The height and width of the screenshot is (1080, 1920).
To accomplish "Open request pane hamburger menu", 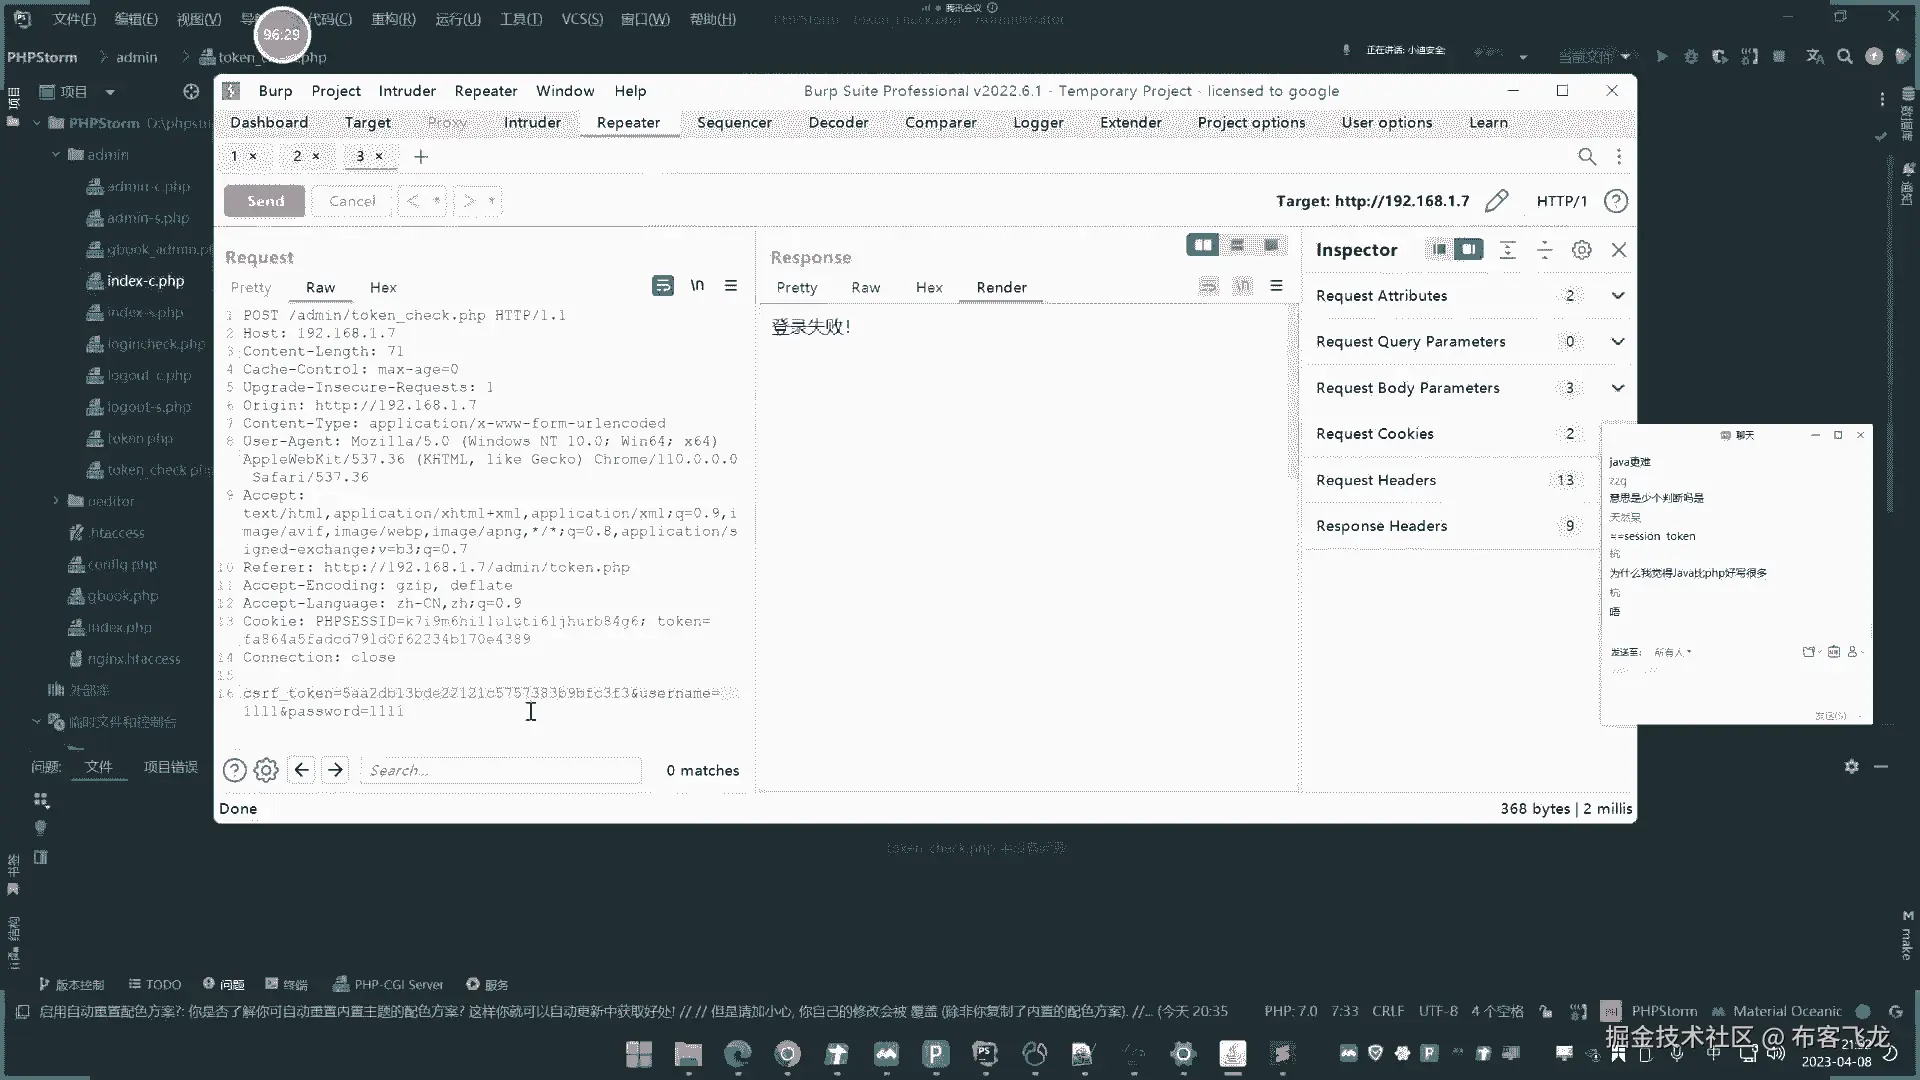I will click(731, 286).
